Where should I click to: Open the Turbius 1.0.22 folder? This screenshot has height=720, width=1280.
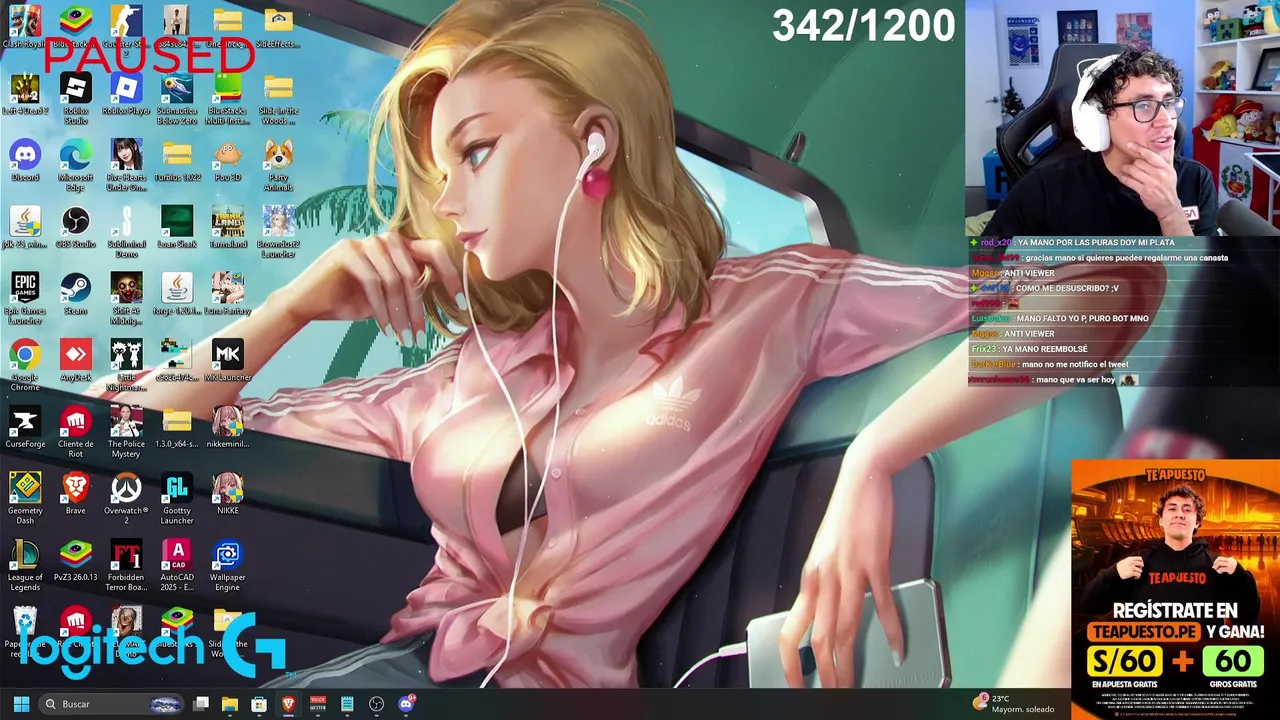click(177, 161)
